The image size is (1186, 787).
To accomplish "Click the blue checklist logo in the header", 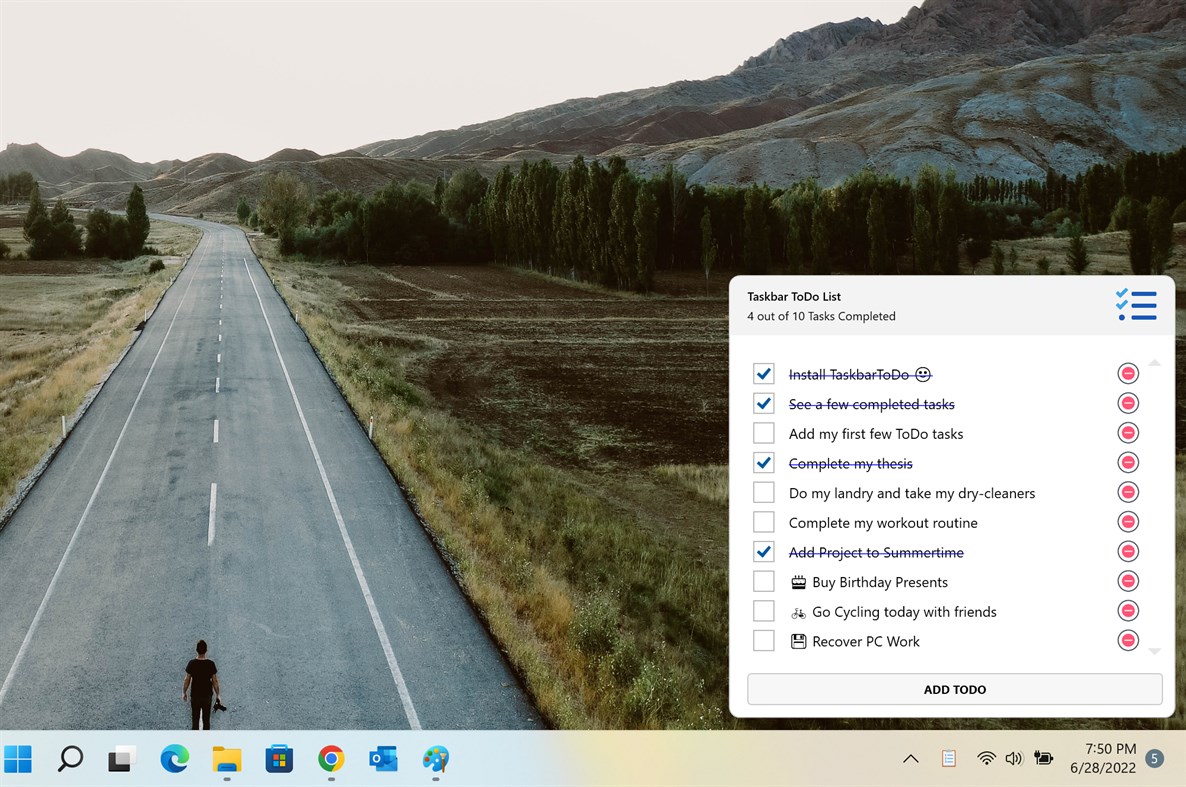I will tap(1137, 305).
